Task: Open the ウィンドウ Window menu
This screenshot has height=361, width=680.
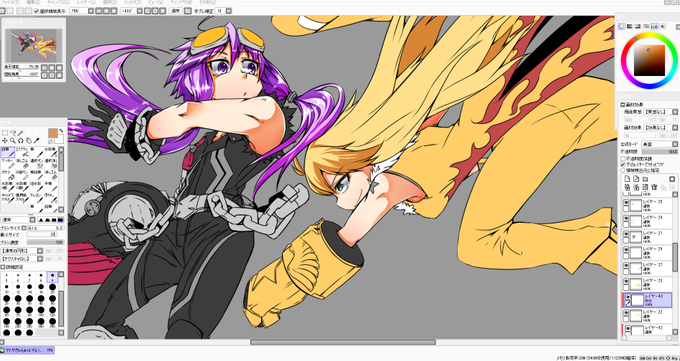Action: (181, 2)
